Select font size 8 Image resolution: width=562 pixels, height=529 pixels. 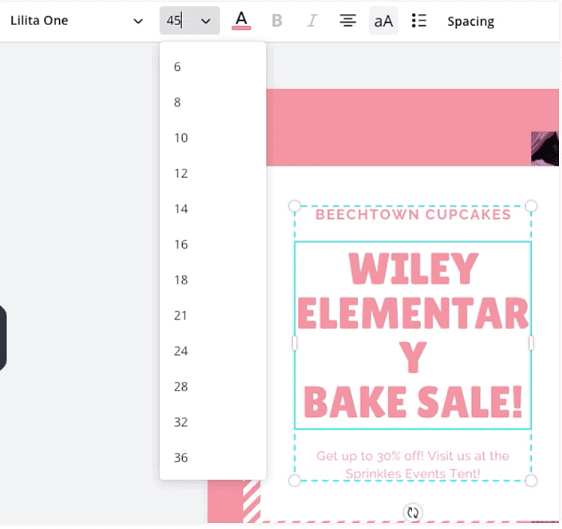(x=213, y=102)
